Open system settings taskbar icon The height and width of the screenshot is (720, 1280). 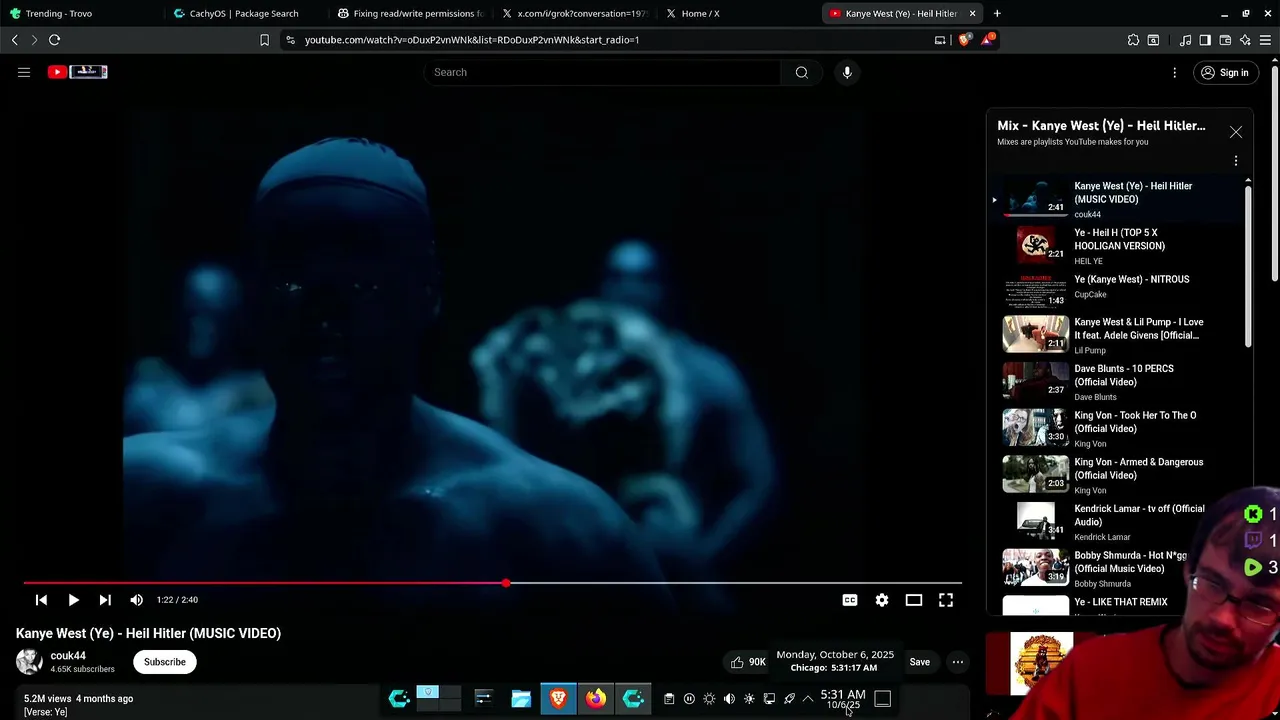[483, 699]
